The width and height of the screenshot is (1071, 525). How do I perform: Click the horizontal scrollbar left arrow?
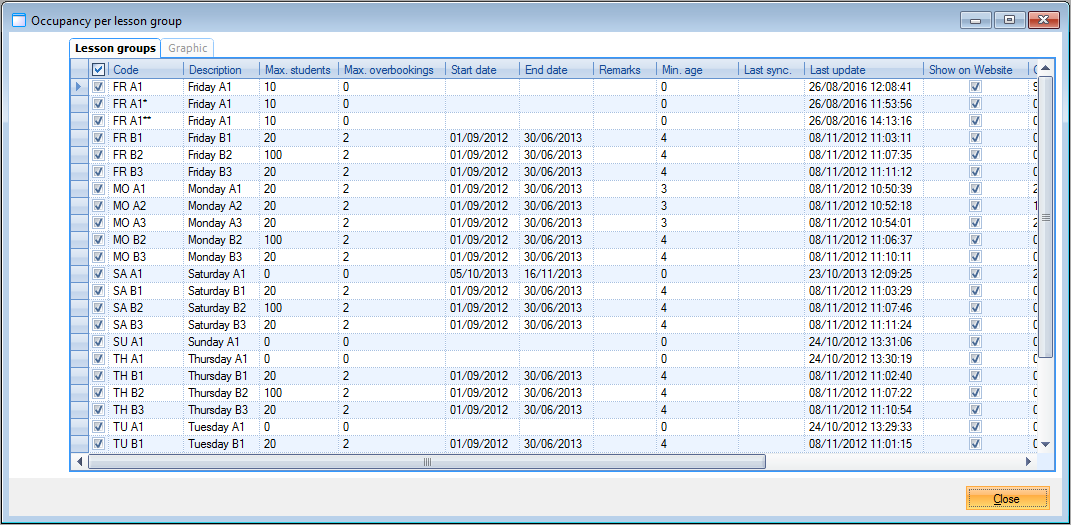tap(79, 462)
